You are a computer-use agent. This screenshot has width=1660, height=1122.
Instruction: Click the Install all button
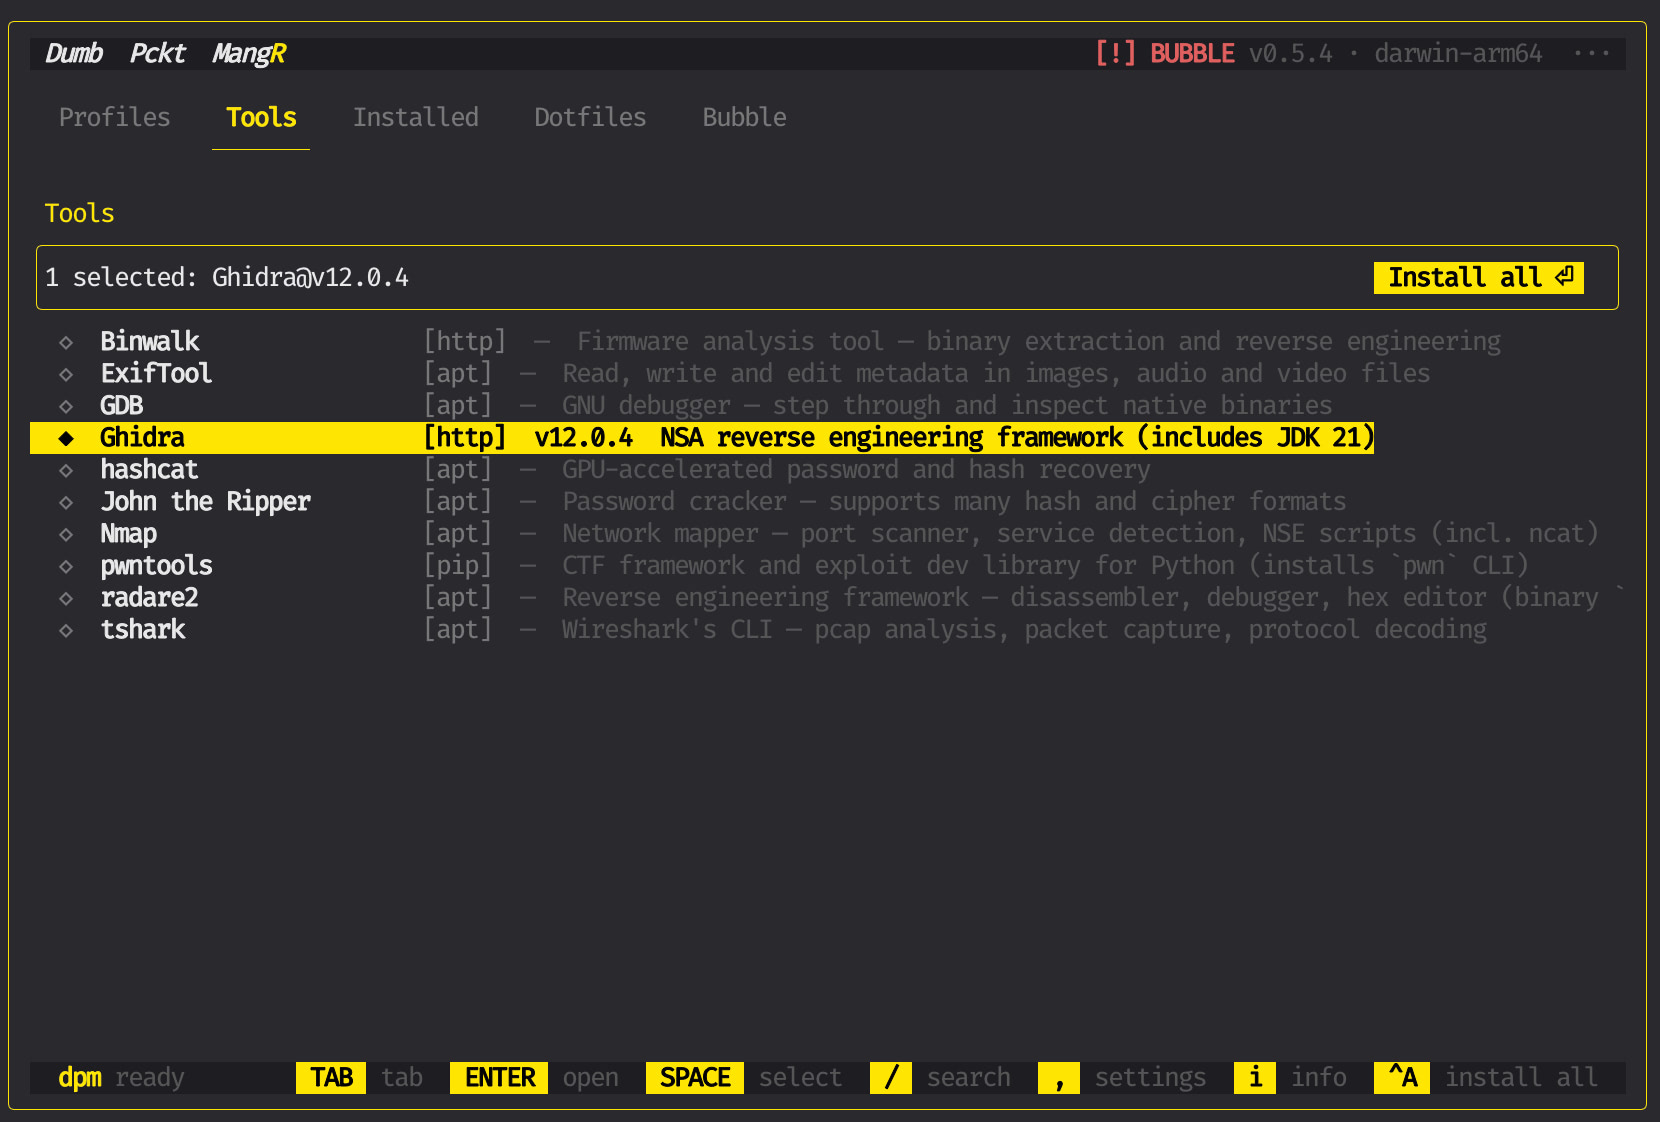[x=1478, y=277]
